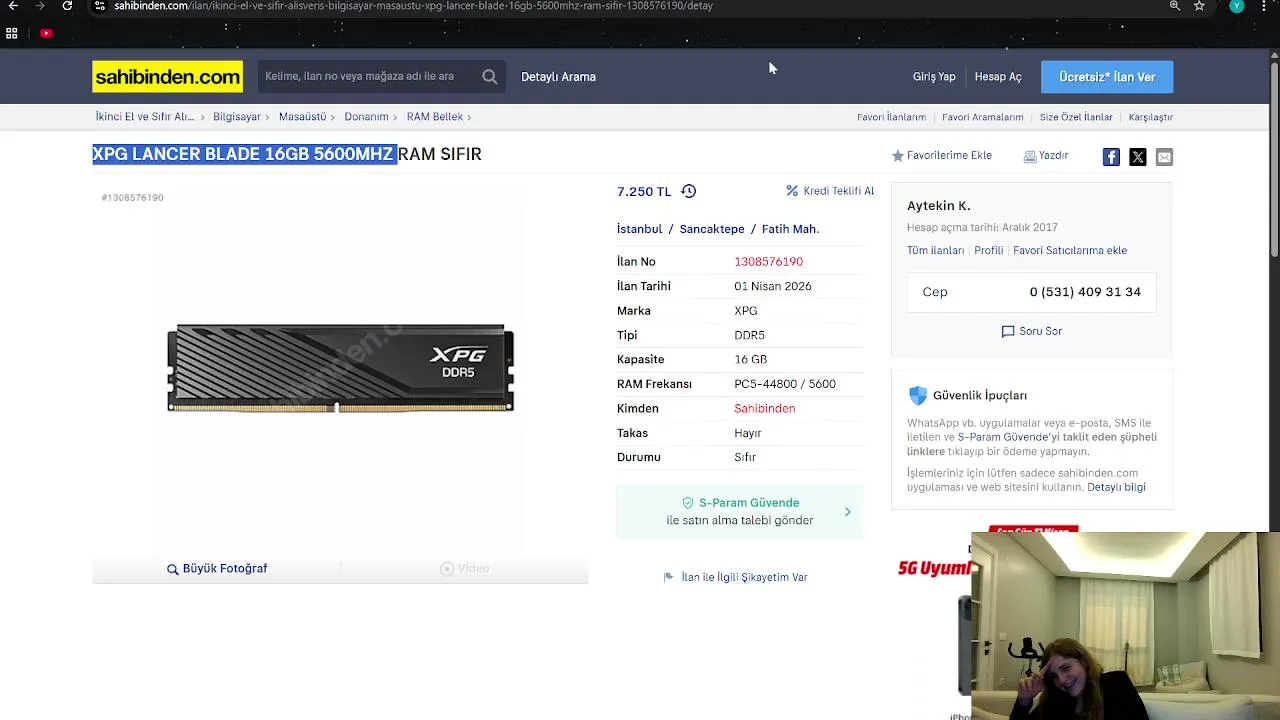Click the phone number 0 (531) 409 33 34
This screenshot has height=720, width=1280.
click(1085, 292)
